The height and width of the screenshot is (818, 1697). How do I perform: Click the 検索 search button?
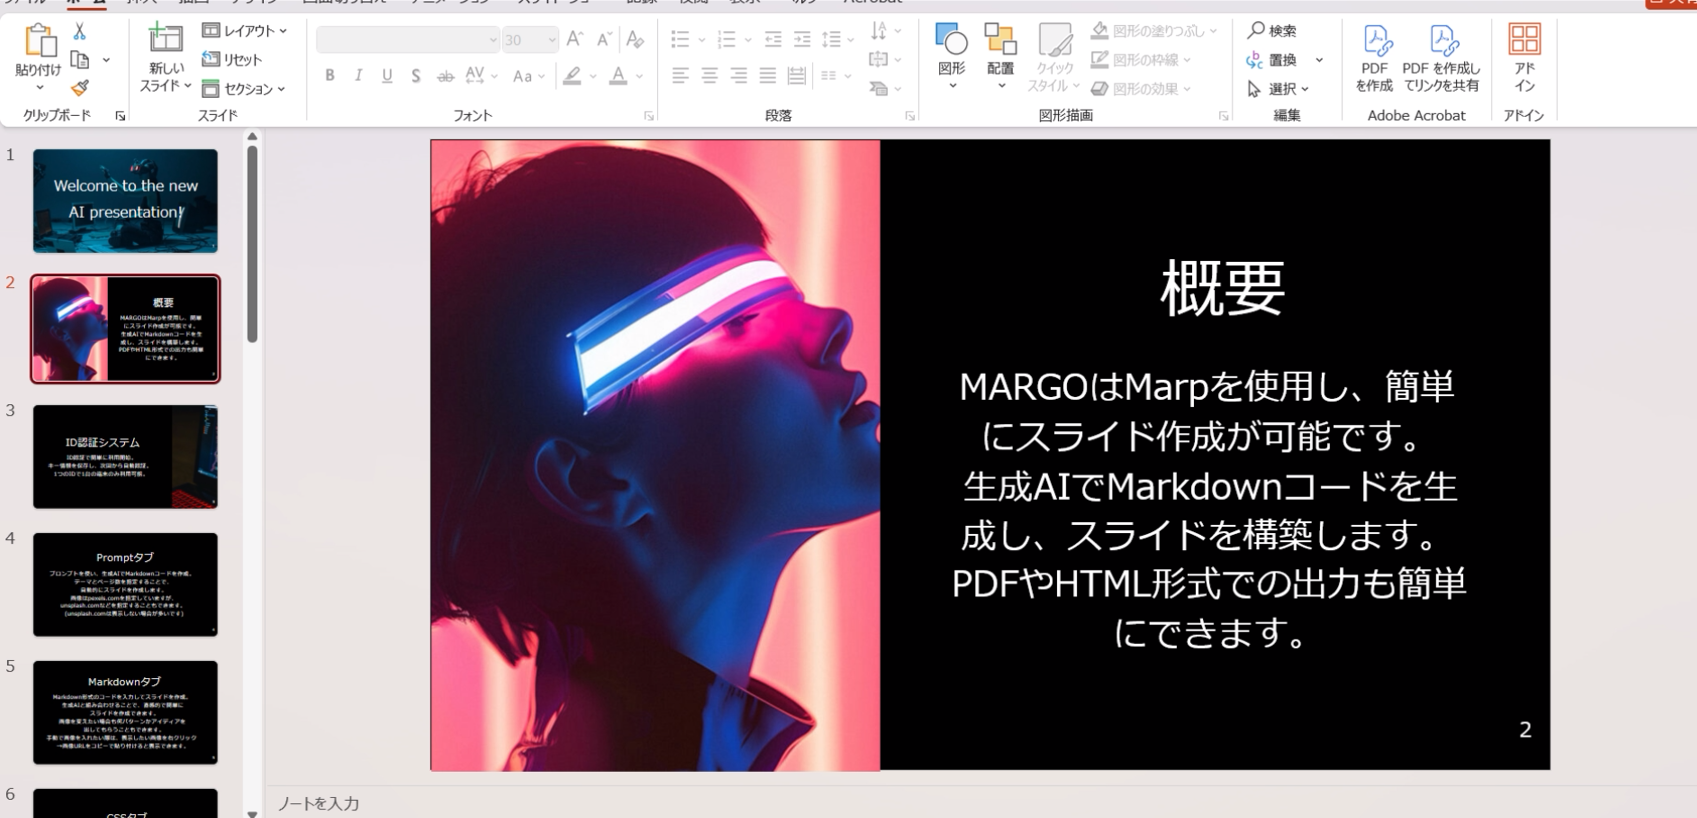tap(1272, 31)
